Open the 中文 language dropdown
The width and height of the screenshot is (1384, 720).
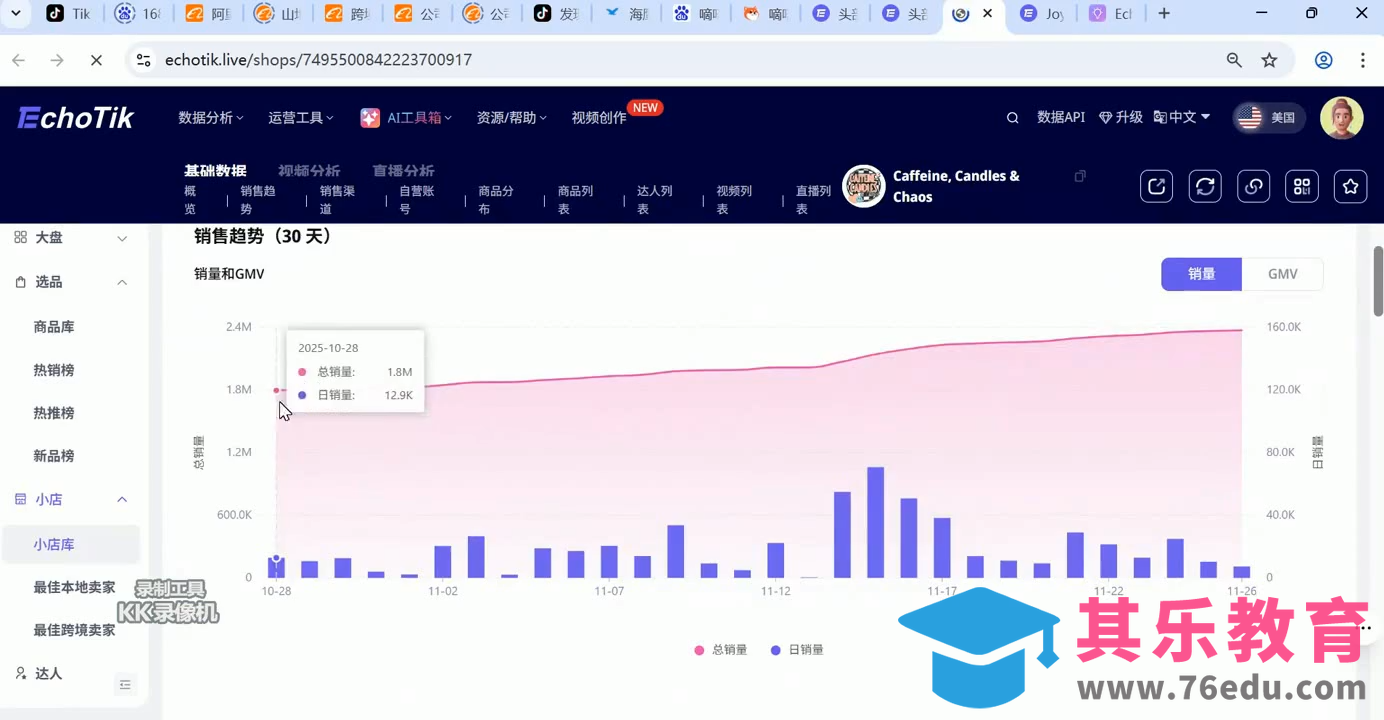coord(1181,117)
